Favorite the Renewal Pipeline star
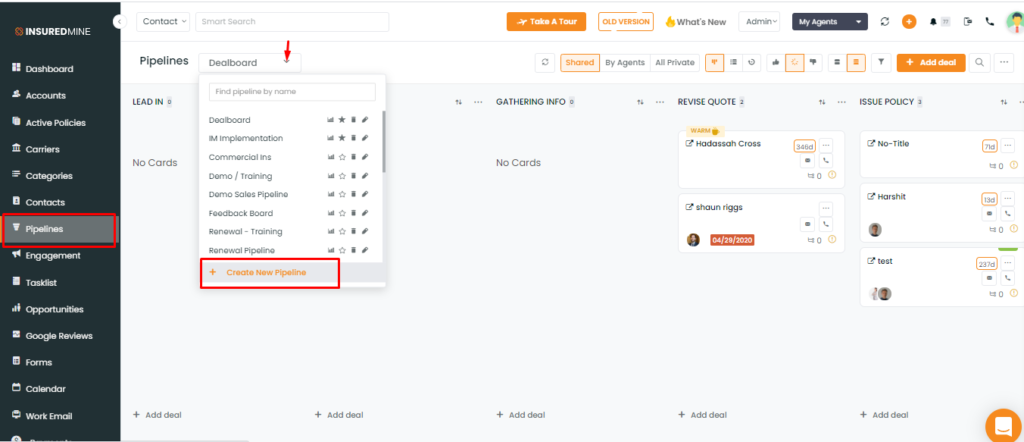 342,250
